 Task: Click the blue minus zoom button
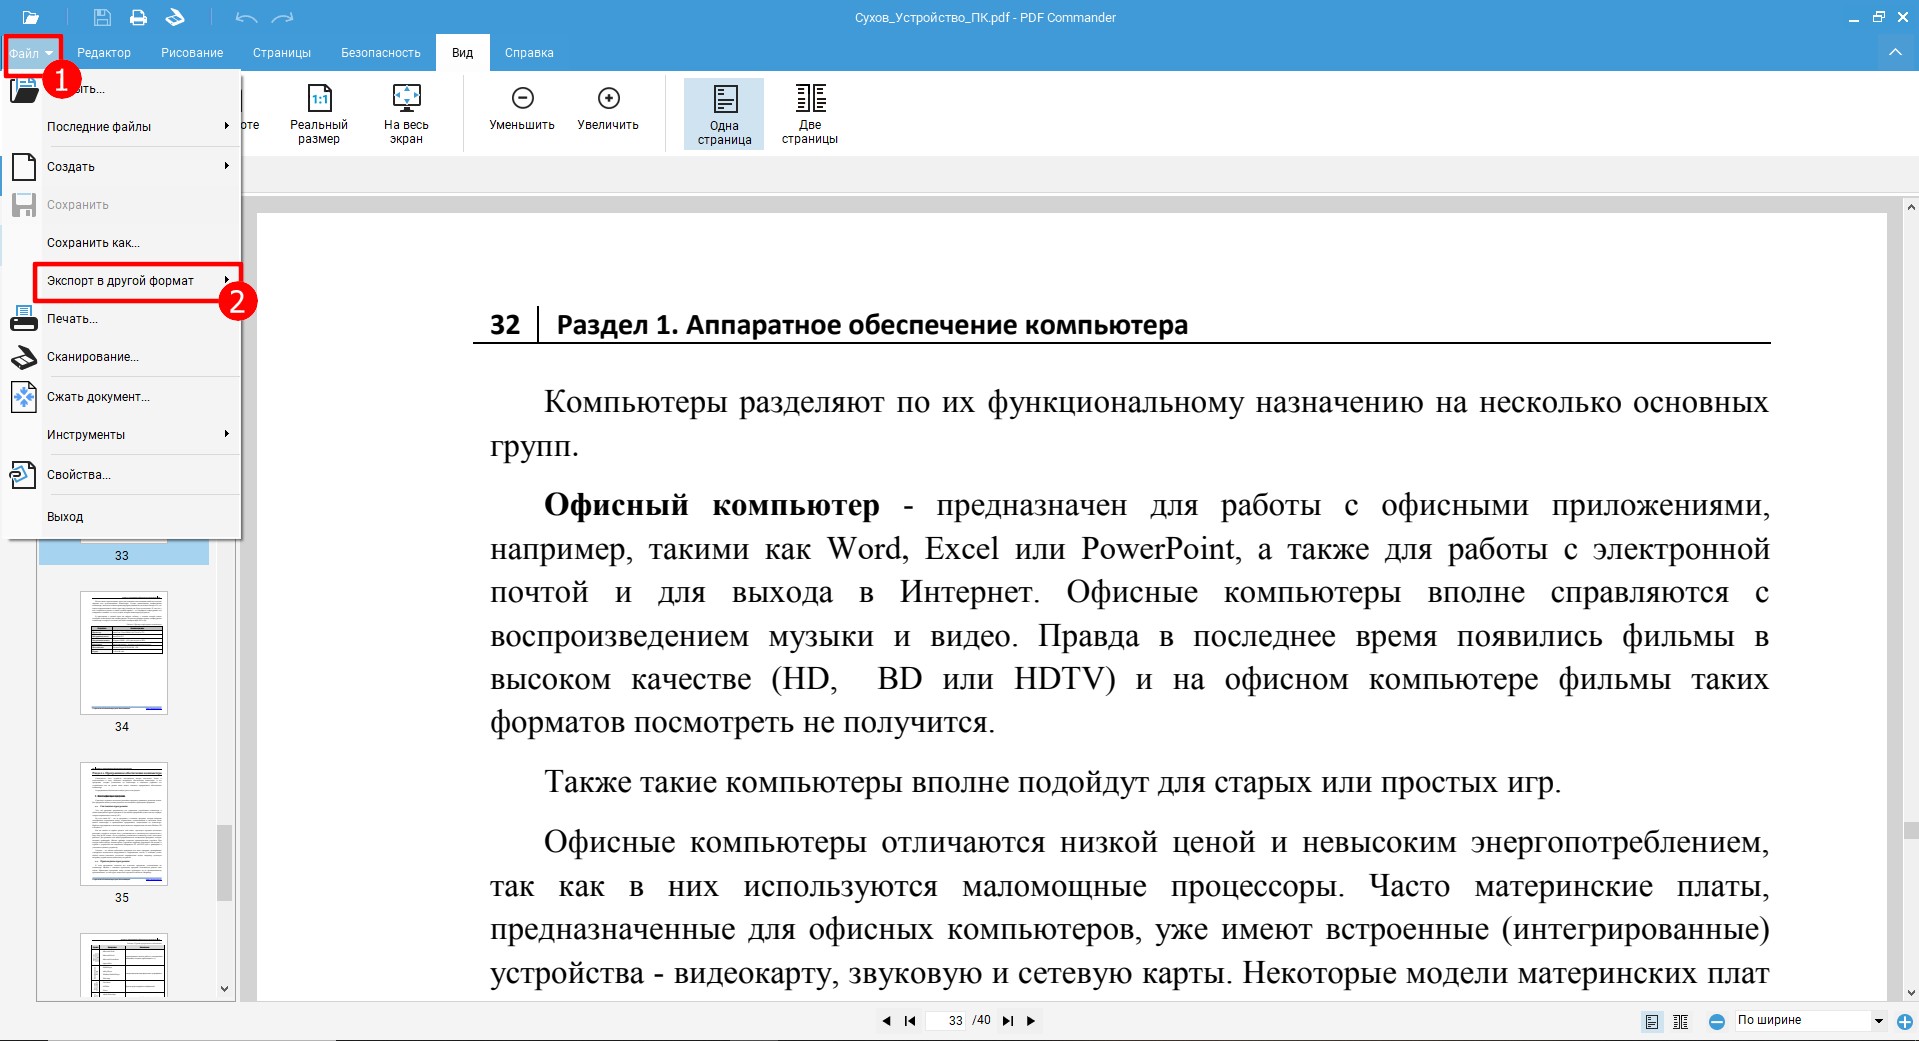[x=1717, y=1022]
